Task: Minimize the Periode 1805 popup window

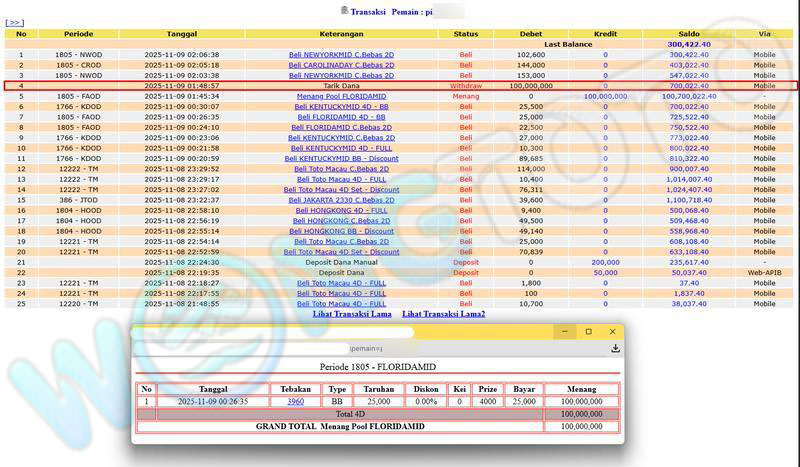Action: (x=566, y=332)
